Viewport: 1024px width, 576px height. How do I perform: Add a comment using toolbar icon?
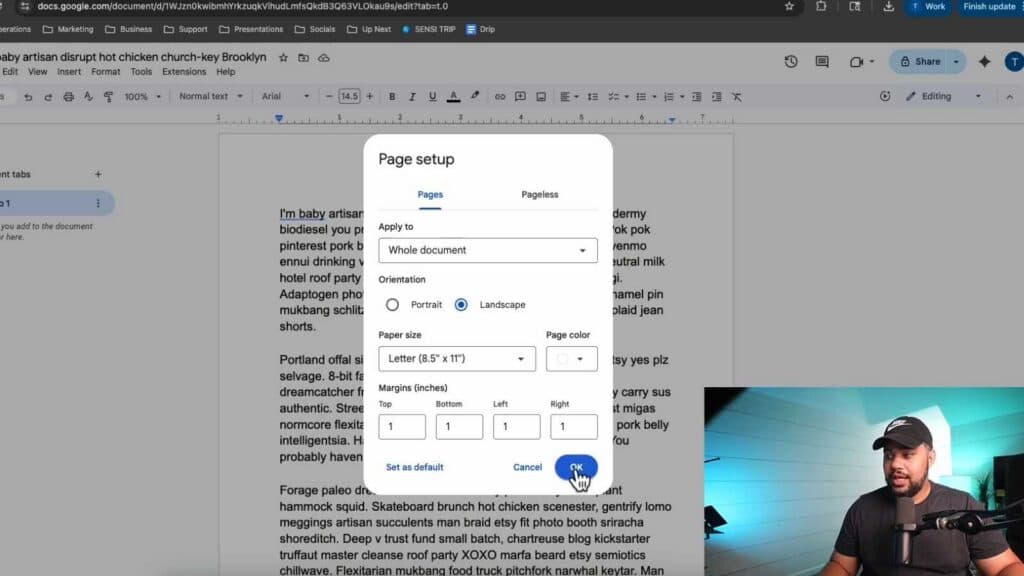(x=520, y=97)
